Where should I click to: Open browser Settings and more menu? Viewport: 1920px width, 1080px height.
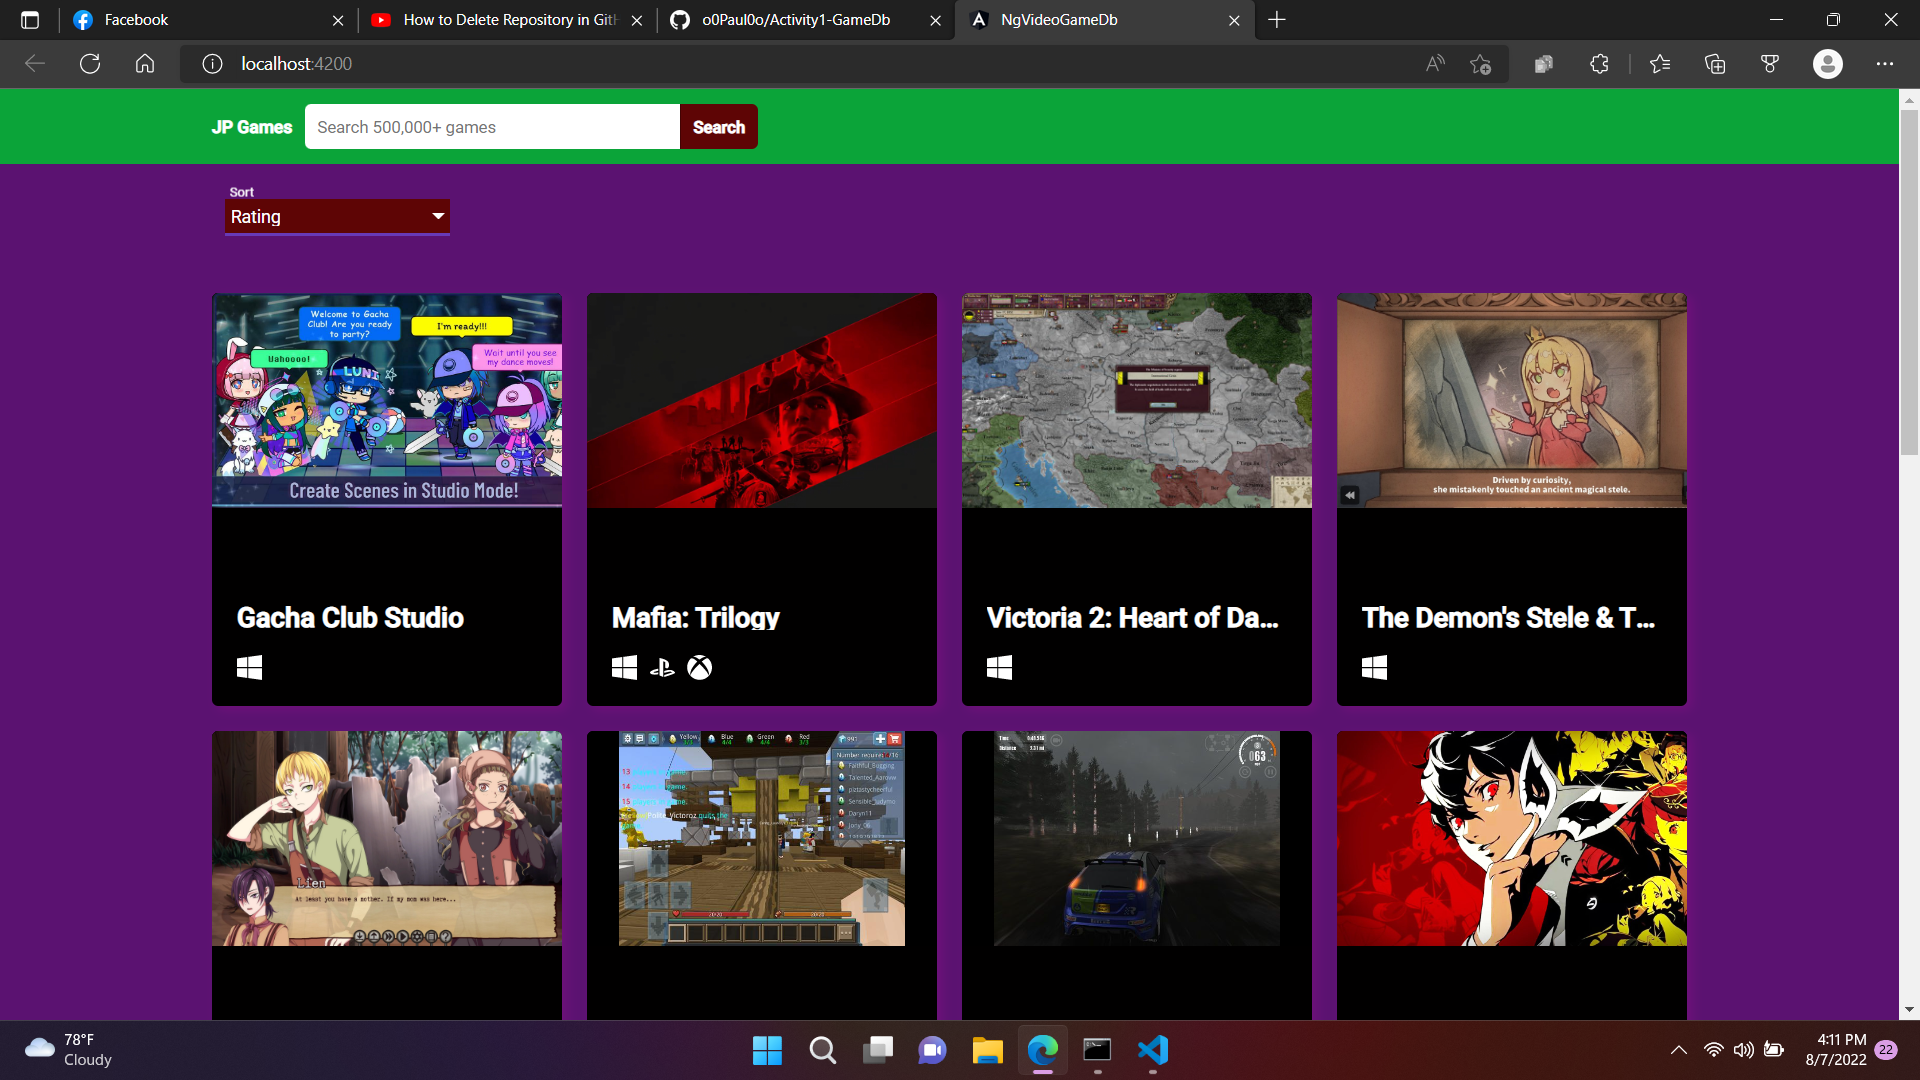point(1885,64)
